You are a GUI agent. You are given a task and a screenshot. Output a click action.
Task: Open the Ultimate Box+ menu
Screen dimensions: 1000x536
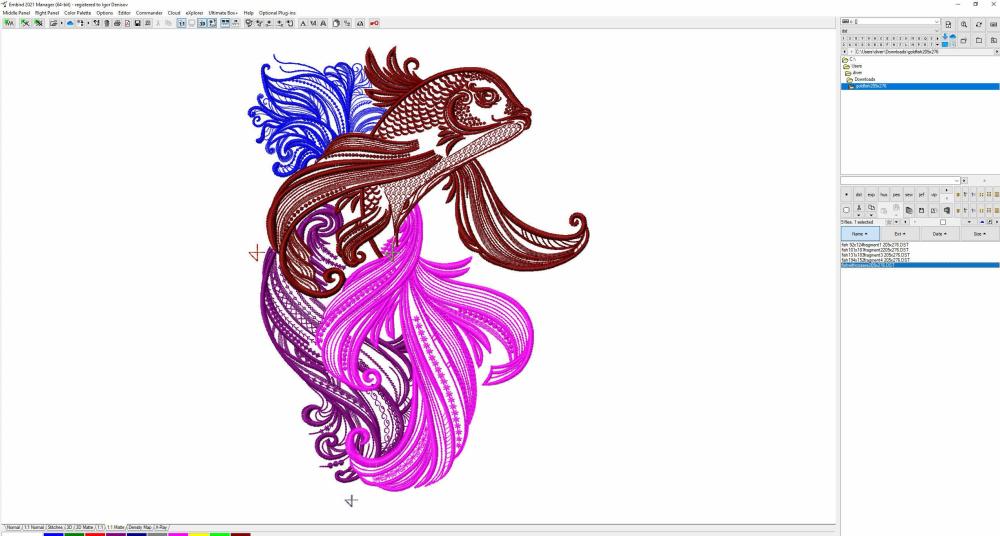coord(223,13)
